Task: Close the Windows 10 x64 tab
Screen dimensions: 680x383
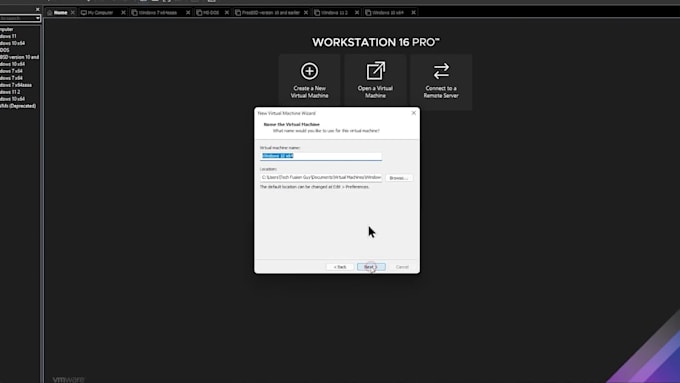Action: coord(413,13)
